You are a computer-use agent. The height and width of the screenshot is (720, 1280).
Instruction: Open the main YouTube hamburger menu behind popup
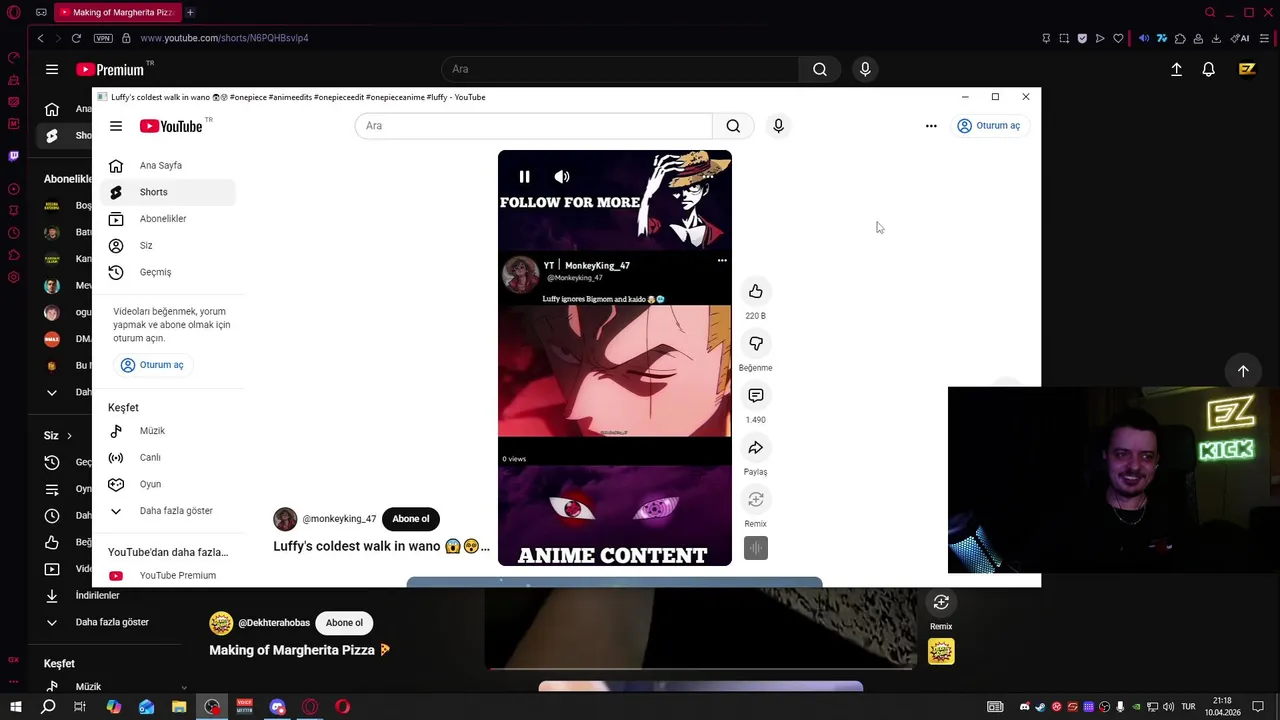pyautogui.click(x=52, y=69)
